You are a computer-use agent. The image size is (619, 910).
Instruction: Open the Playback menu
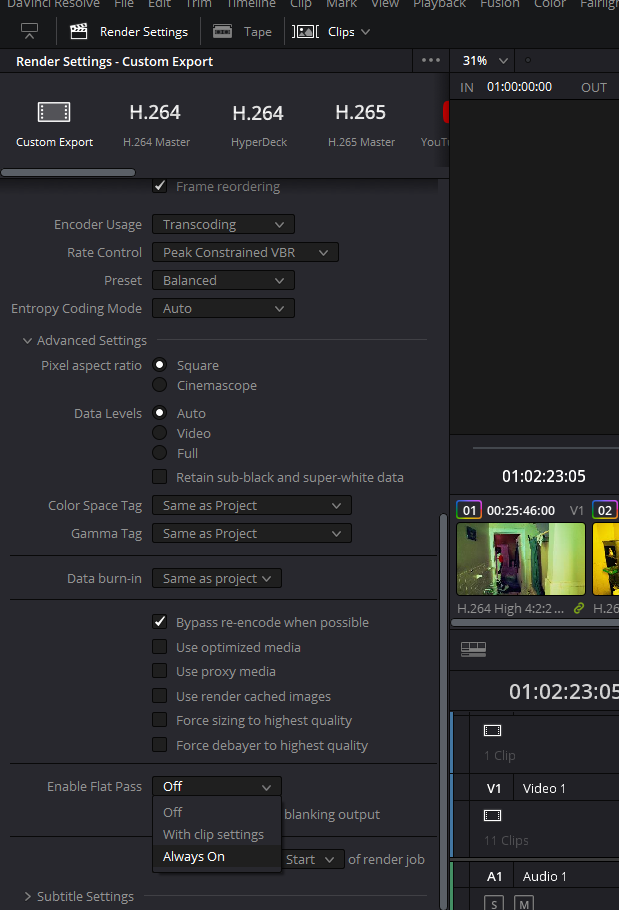coord(439,3)
